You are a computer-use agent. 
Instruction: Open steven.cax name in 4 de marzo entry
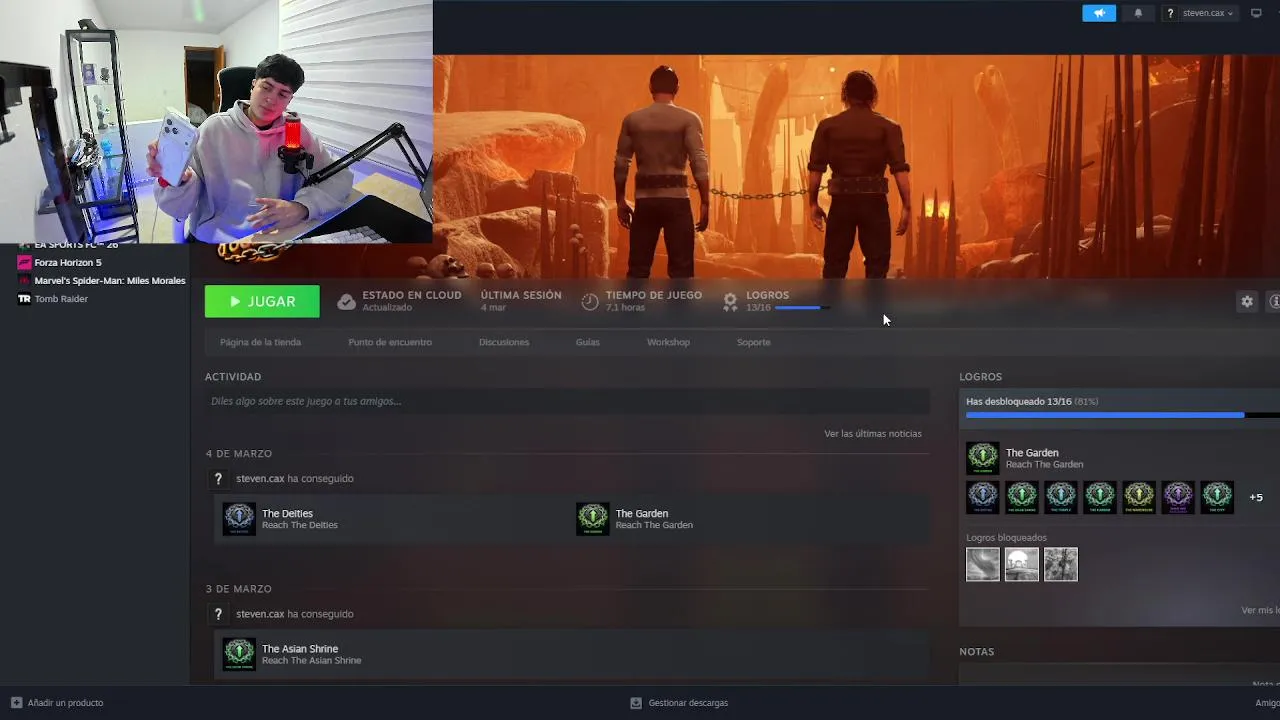coord(260,479)
